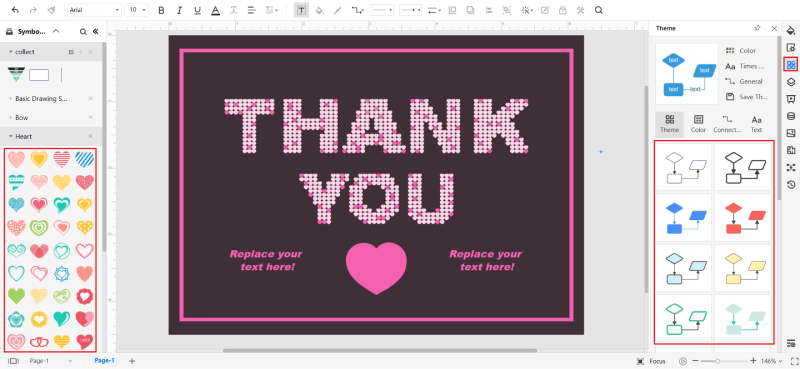Open the search magnifier in top toolbar
This screenshot has width=800, height=369.
click(598, 10)
